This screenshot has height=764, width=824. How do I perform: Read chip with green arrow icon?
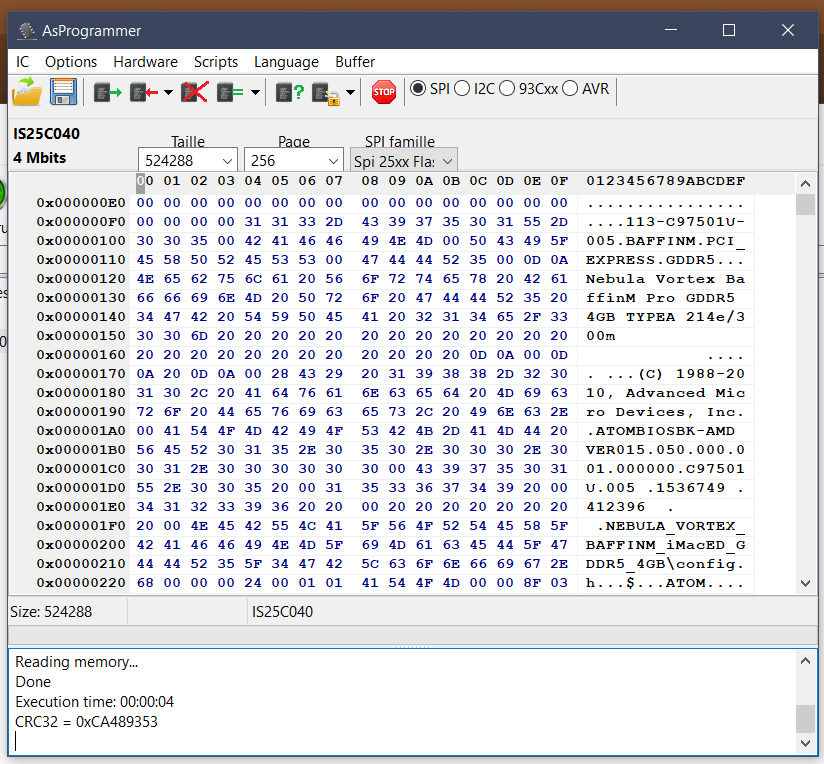108,93
